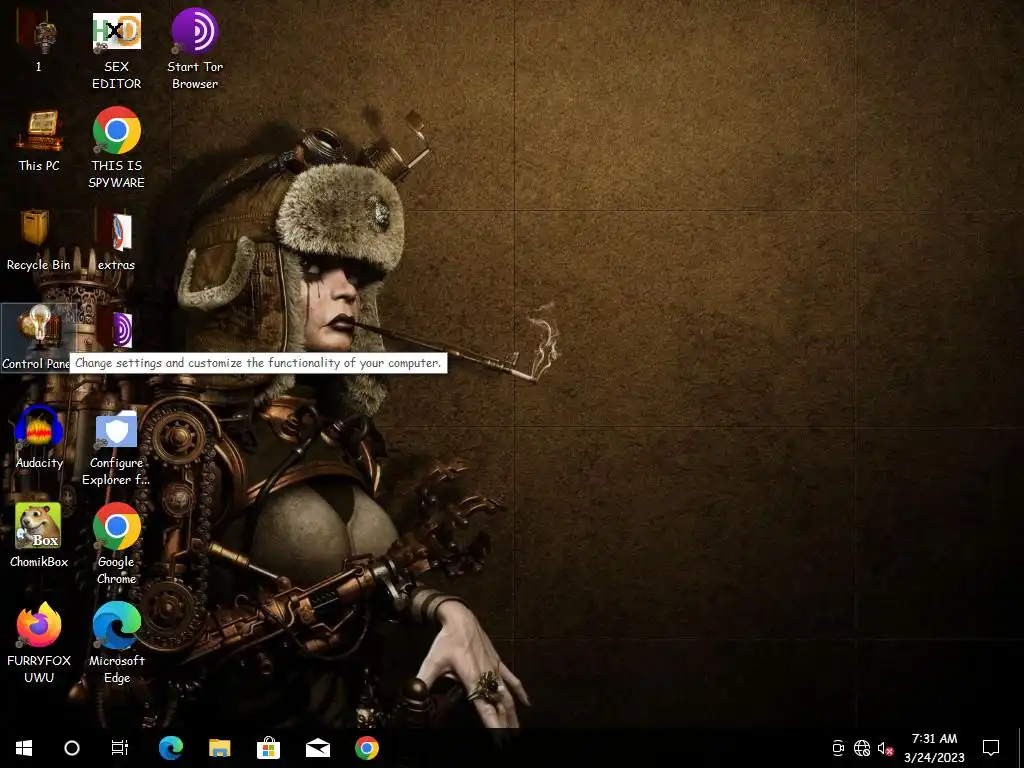Click the Meet Now tray icon
Viewport: 1024px width, 768px height.
point(839,748)
